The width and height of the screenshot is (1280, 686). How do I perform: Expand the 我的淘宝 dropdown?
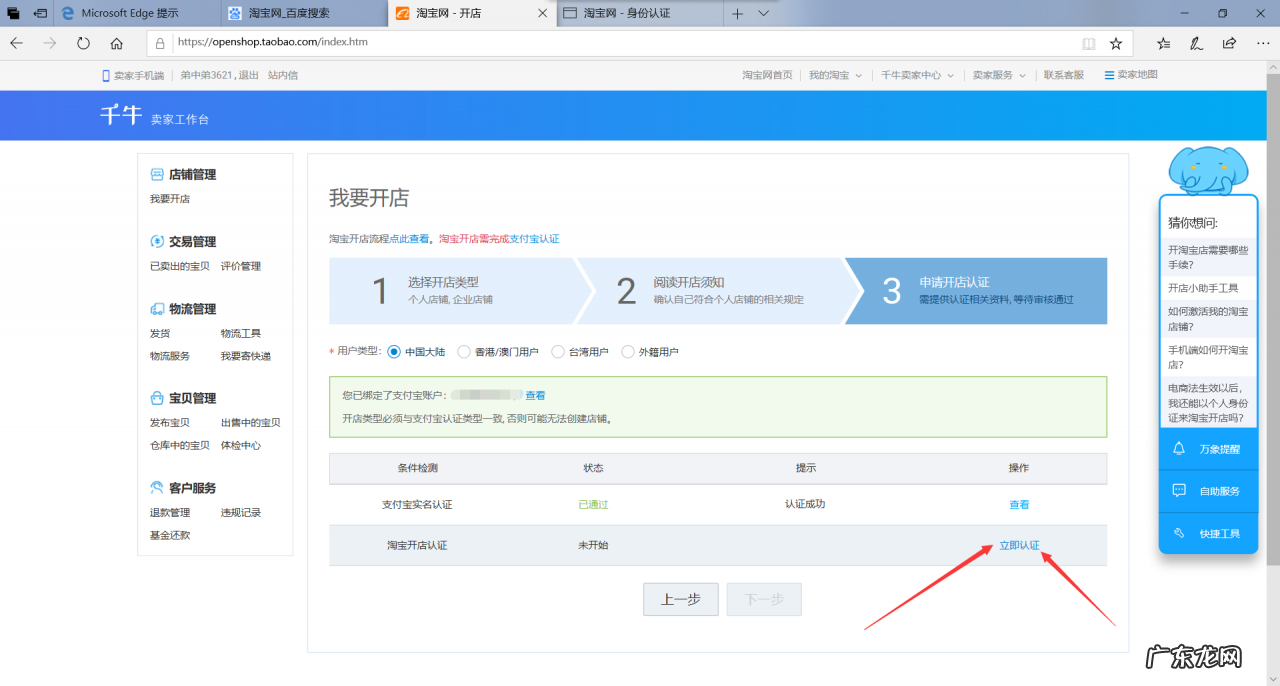pos(833,74)
